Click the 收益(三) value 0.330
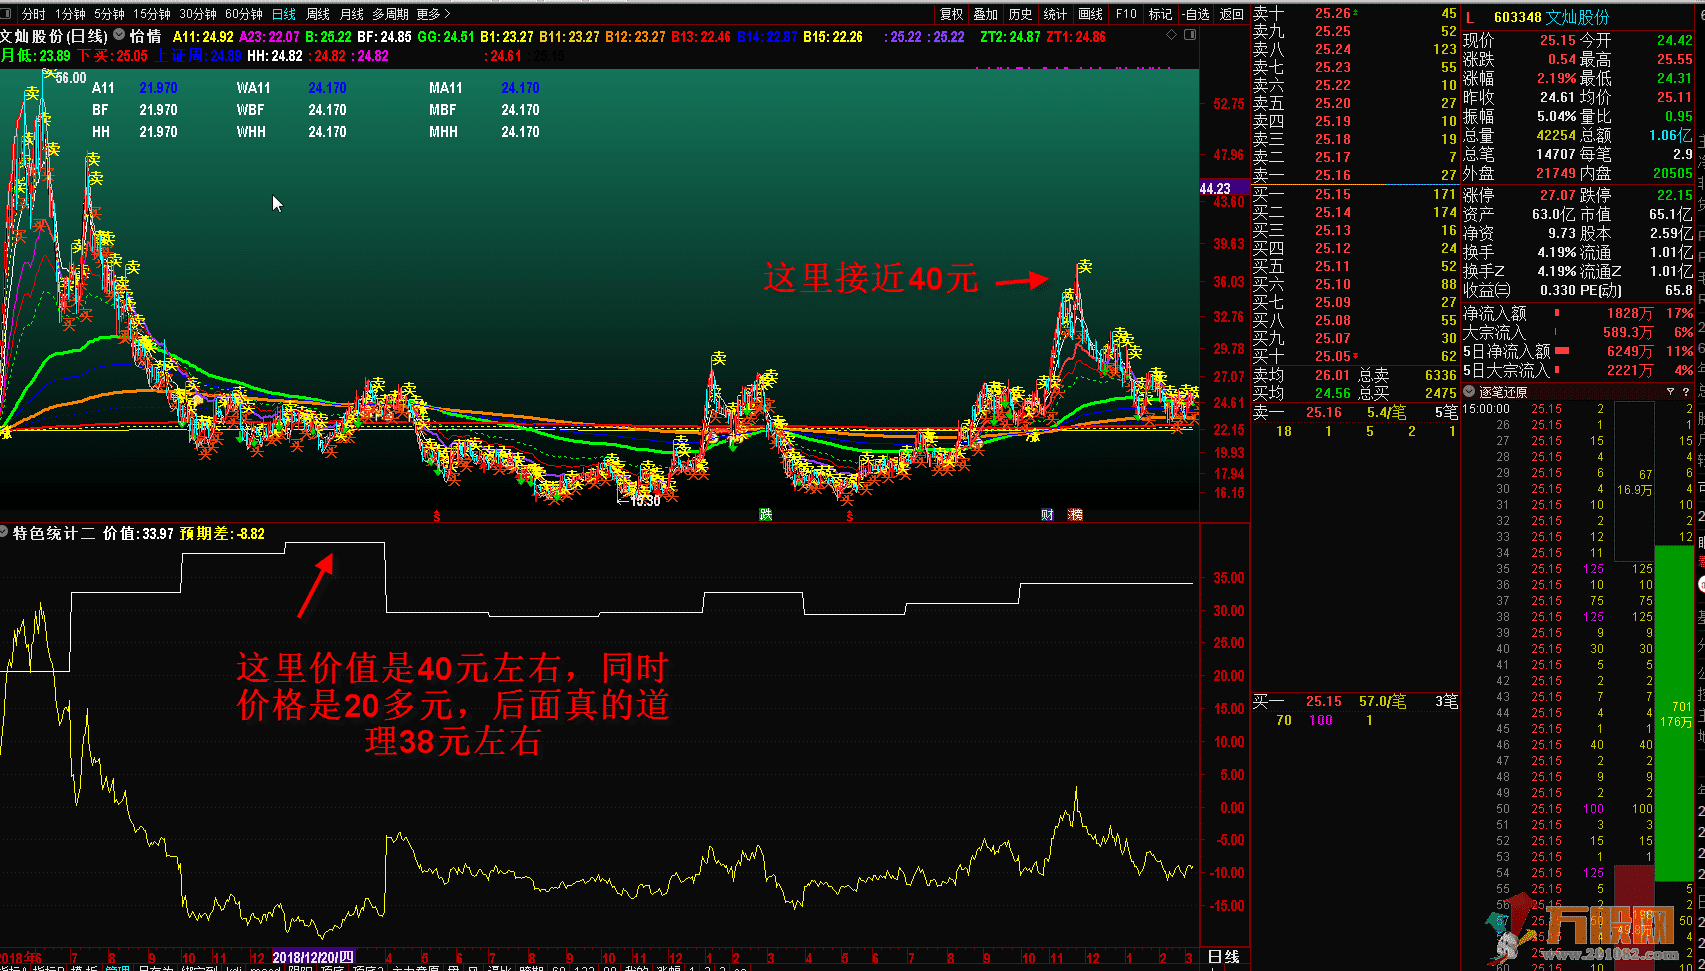Screen dimensions: 1705x971 (x=1558, y=290)
